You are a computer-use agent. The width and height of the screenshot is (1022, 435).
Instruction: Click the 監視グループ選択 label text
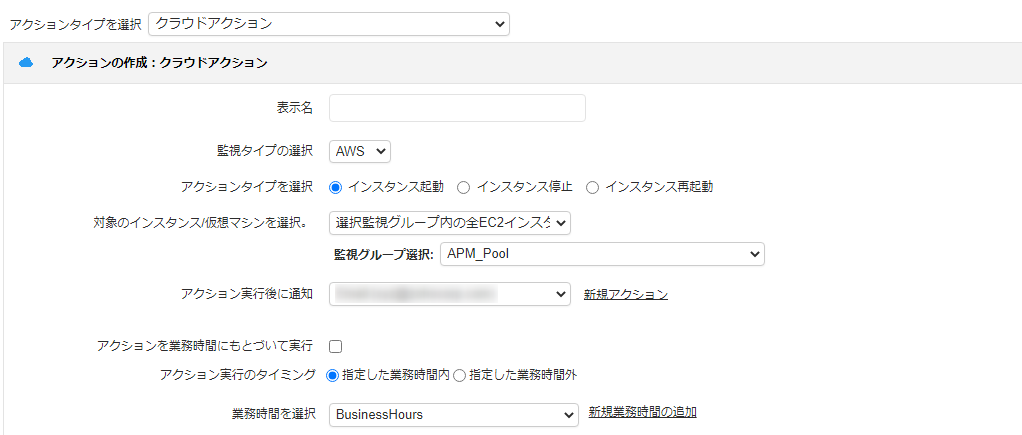(383, 255)
